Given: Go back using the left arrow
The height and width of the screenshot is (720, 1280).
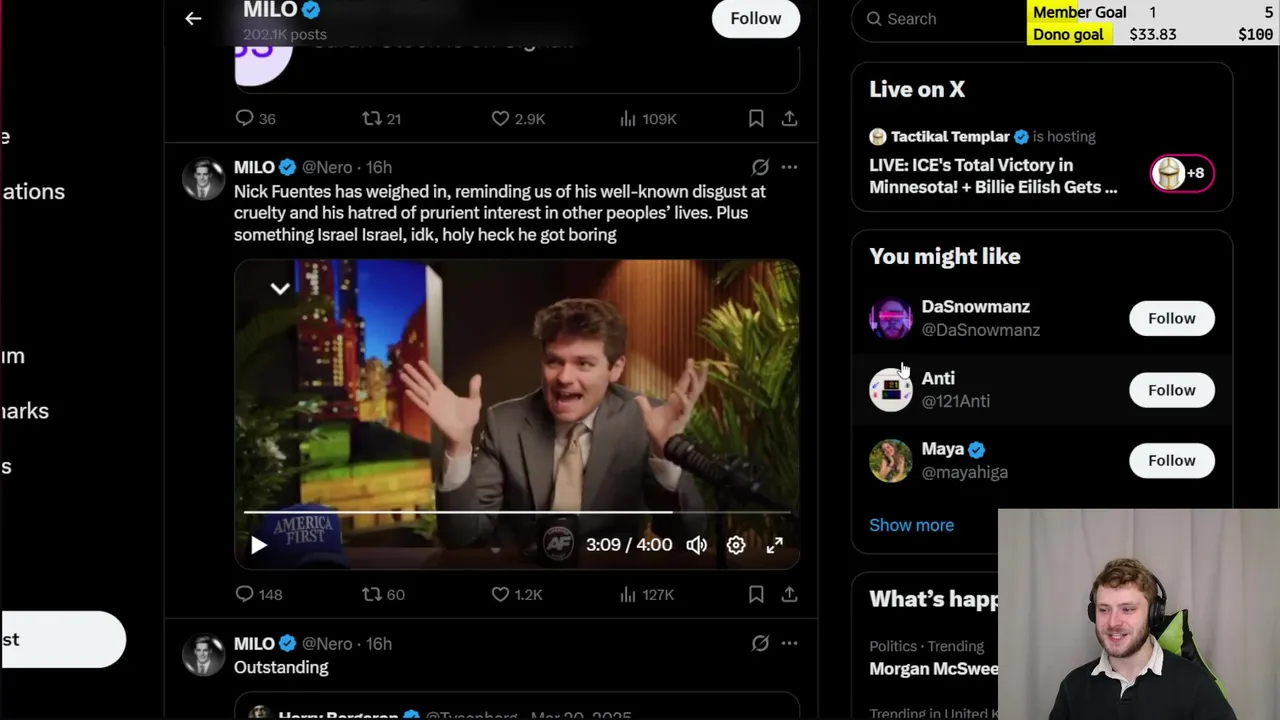Looking at the screenshot, I should (x=193, y=18).
